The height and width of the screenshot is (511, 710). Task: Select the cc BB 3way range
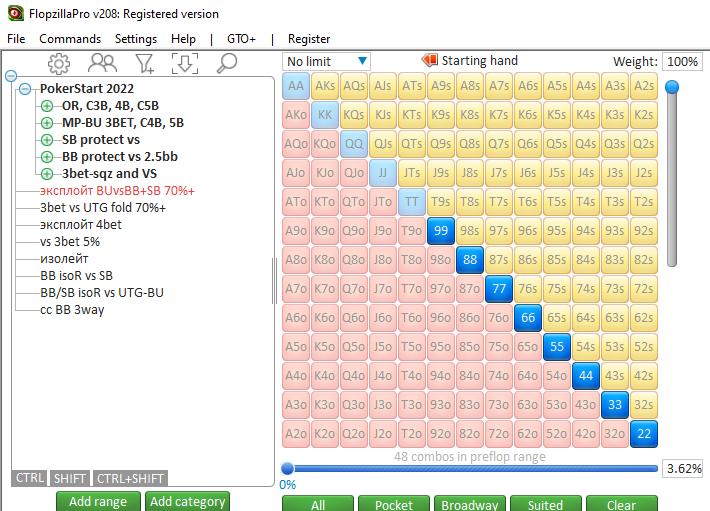point(72,310)
